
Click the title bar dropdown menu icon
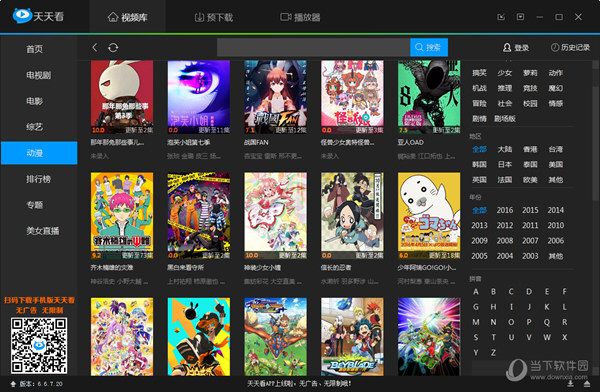[x=520, y=17]
